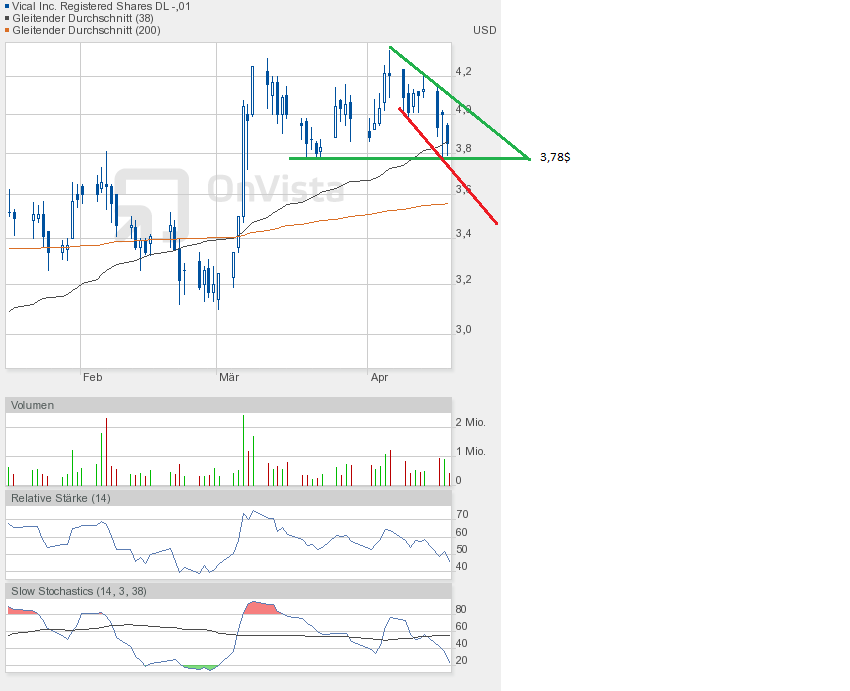Viewport: 850px width, 691px height.
Task: Click the 'Relative Stärke (14)' panel header
Action: click(228, 498)
